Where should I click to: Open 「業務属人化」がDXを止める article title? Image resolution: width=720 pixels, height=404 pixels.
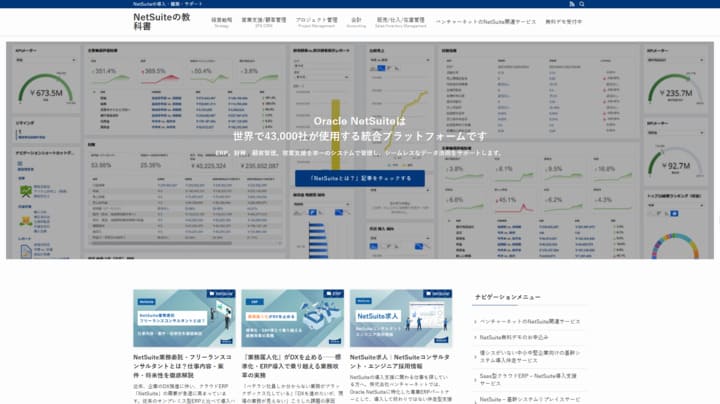tap(291, 366)
